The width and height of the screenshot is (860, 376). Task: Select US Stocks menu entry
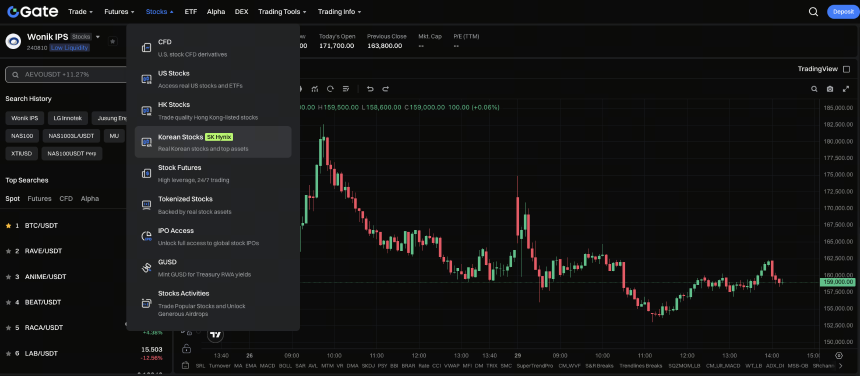pyautogui.click(x=213, y=79)
